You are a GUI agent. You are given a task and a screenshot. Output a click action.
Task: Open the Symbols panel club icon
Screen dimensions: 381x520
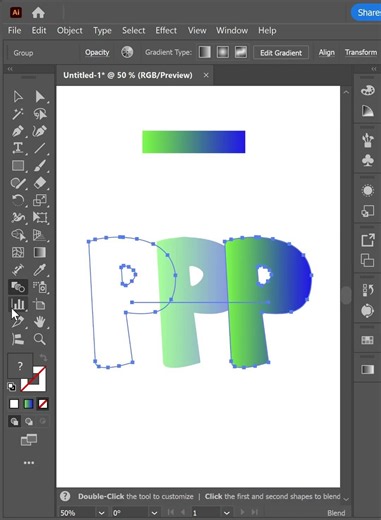[367, 161]
